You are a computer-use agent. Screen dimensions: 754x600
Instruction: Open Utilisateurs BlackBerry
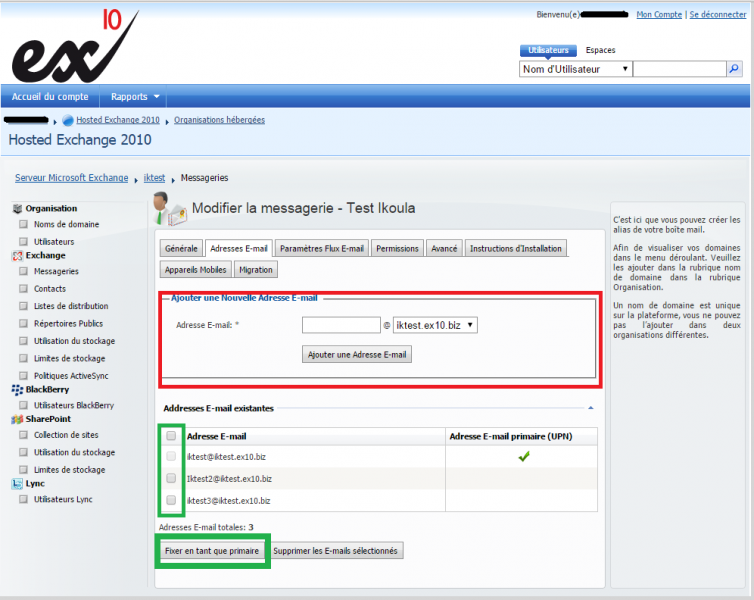coord(74,405)
